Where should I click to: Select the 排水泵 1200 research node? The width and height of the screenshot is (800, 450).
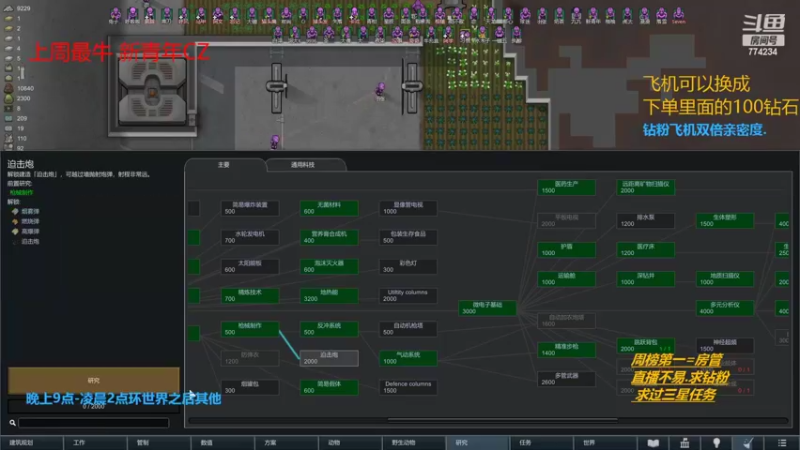click(645, 220)
